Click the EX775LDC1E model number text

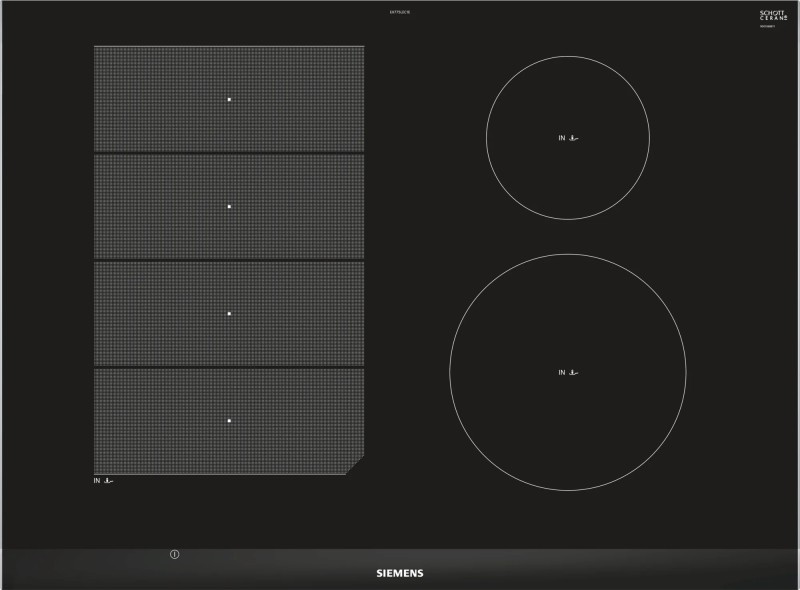click(398, 11)
